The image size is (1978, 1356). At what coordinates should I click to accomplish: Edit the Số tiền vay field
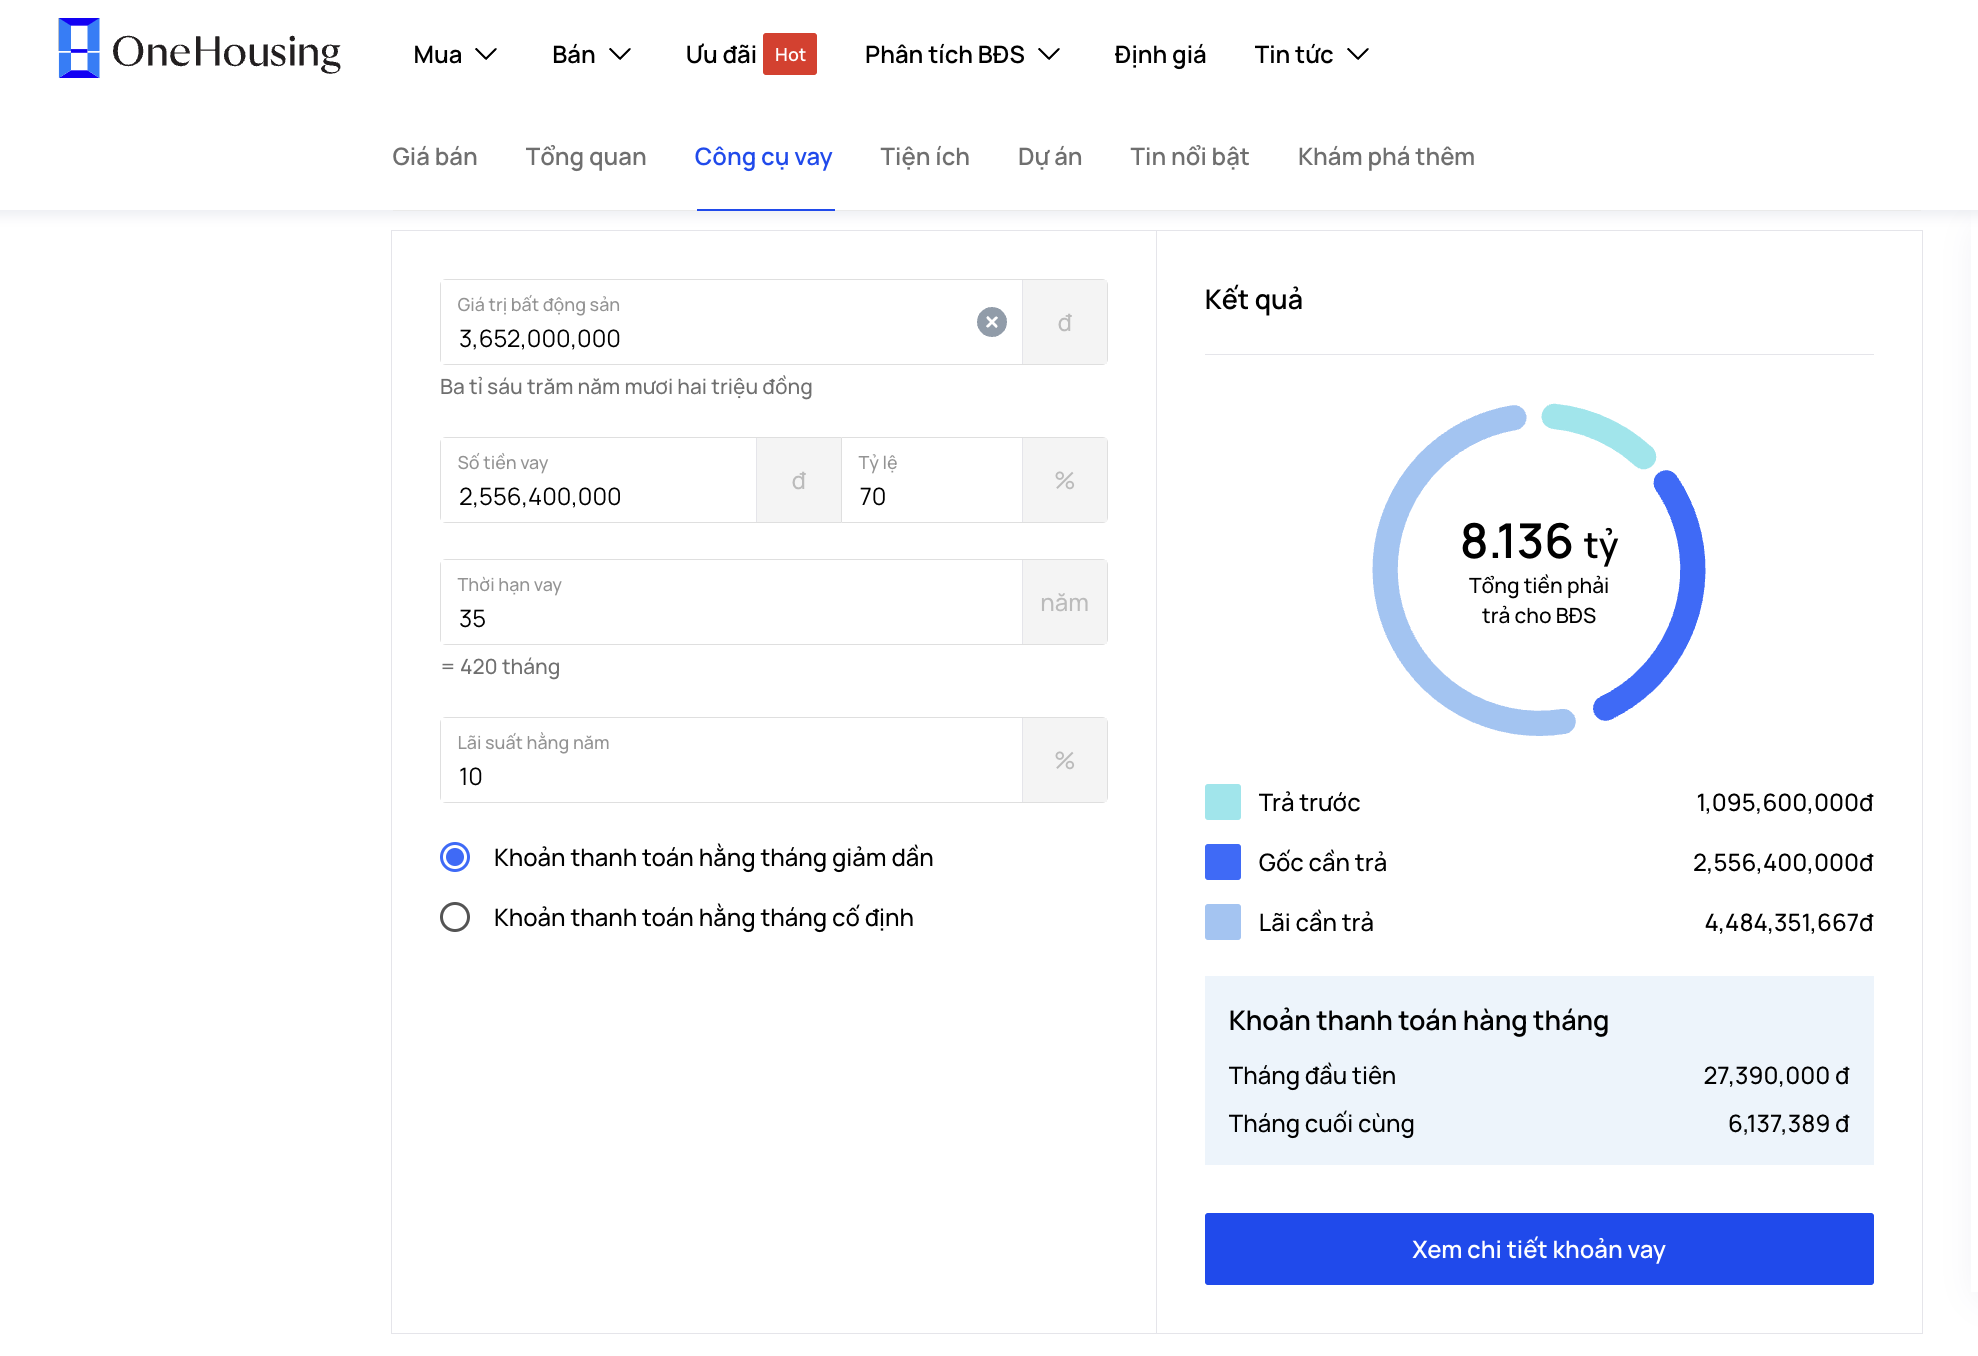[x=598, y=480]
